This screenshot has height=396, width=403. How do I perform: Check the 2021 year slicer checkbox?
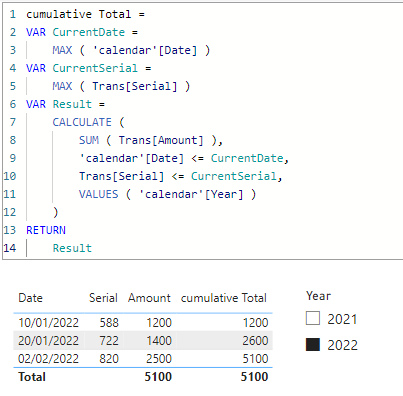[x=313, y=318]
